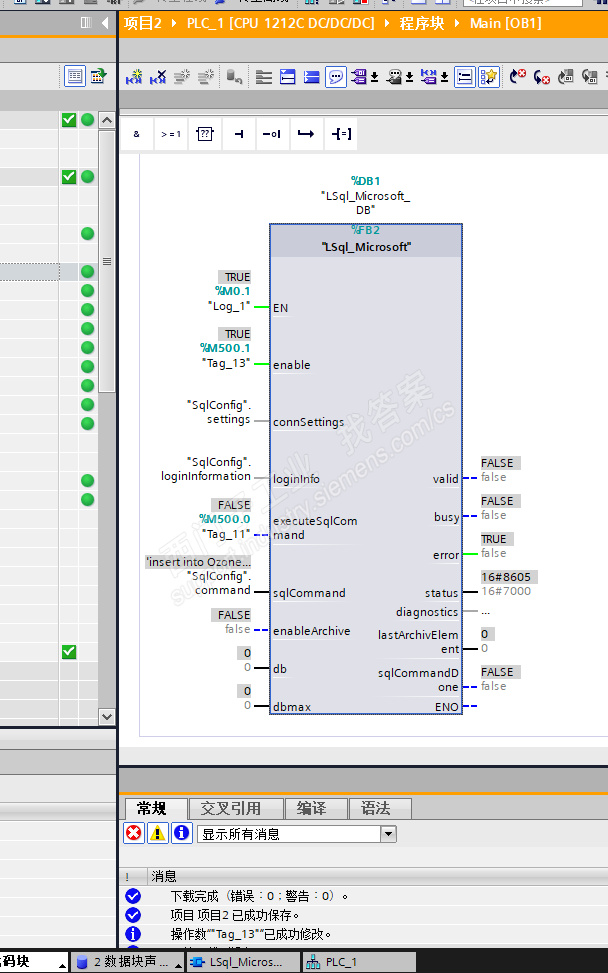Filter messages by warning icon
The width and height of the screenshot is (608, 973).
coord(158,833)
